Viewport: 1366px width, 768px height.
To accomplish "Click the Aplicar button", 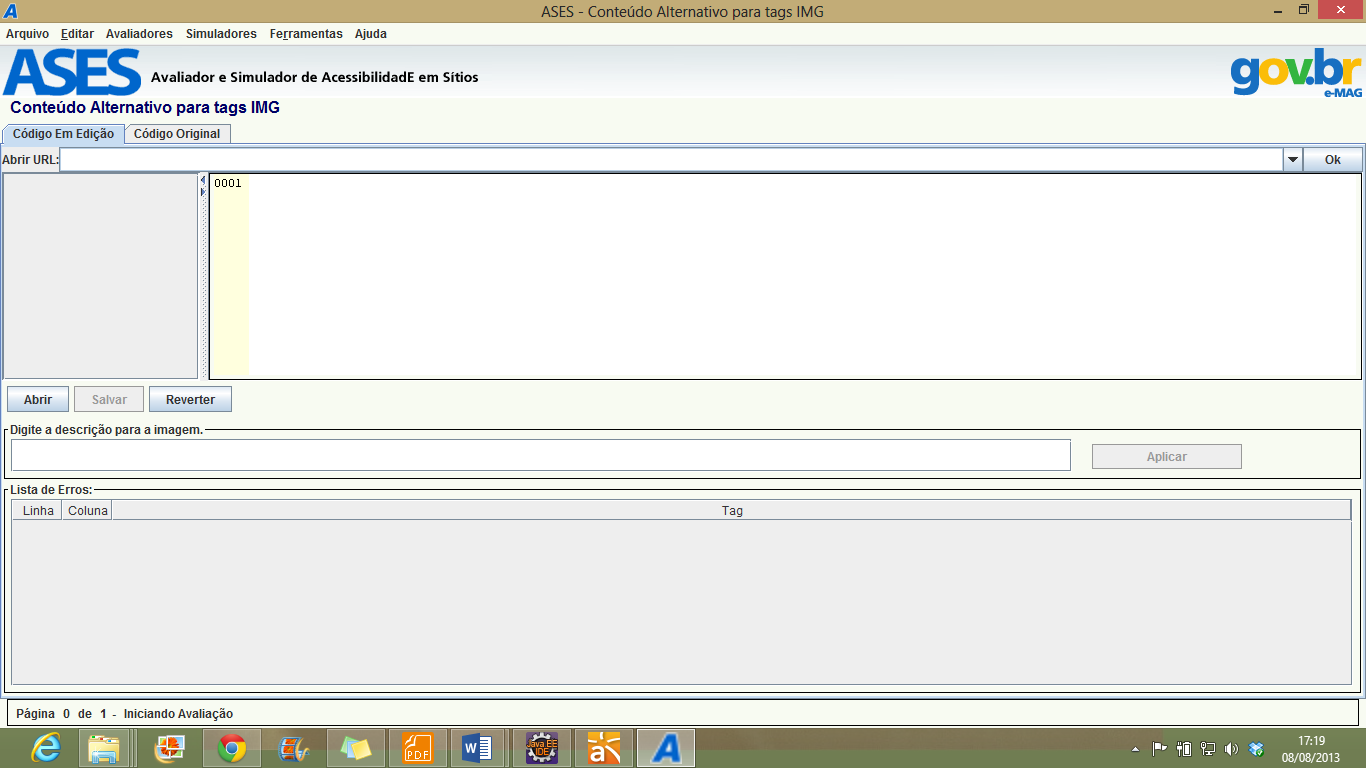I will (x=1167, y=456).
